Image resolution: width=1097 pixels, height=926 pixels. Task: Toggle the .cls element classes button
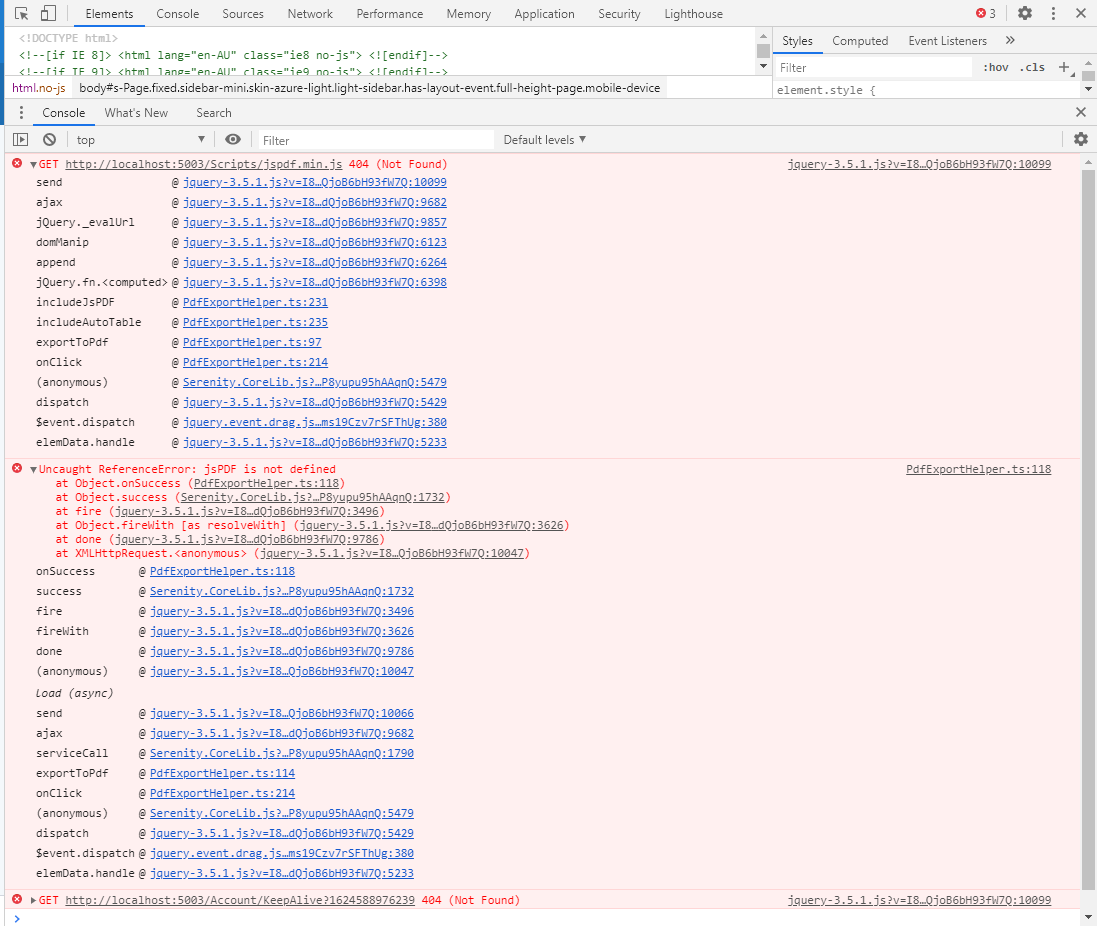1033,67
